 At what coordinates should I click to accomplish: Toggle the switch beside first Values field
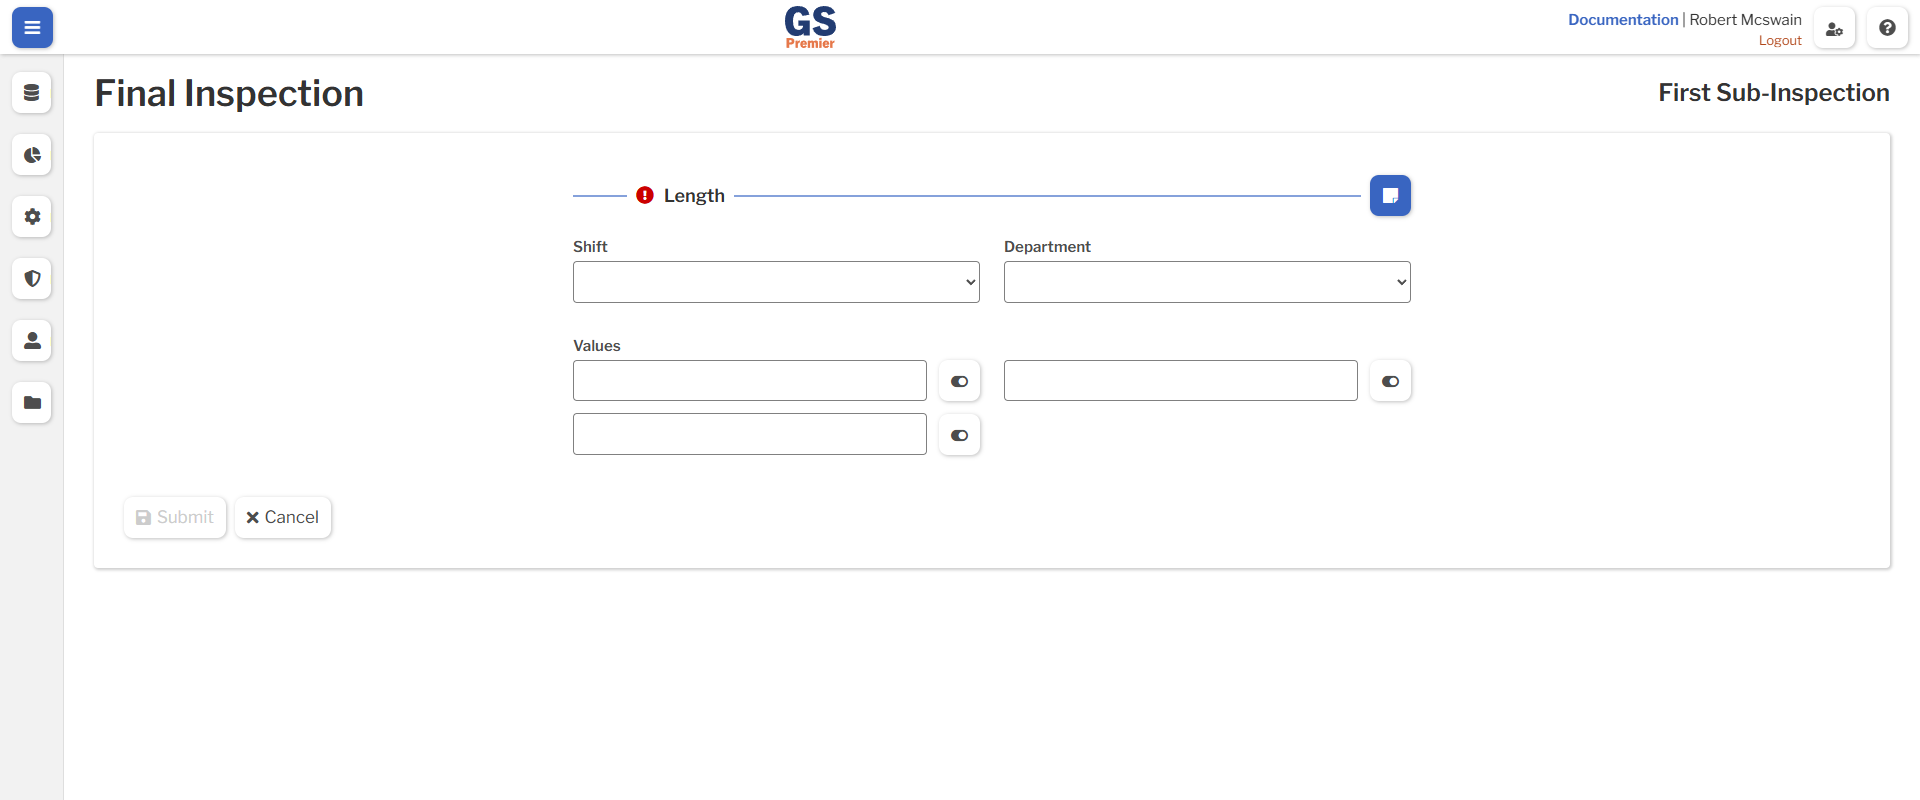coord(959,381)
